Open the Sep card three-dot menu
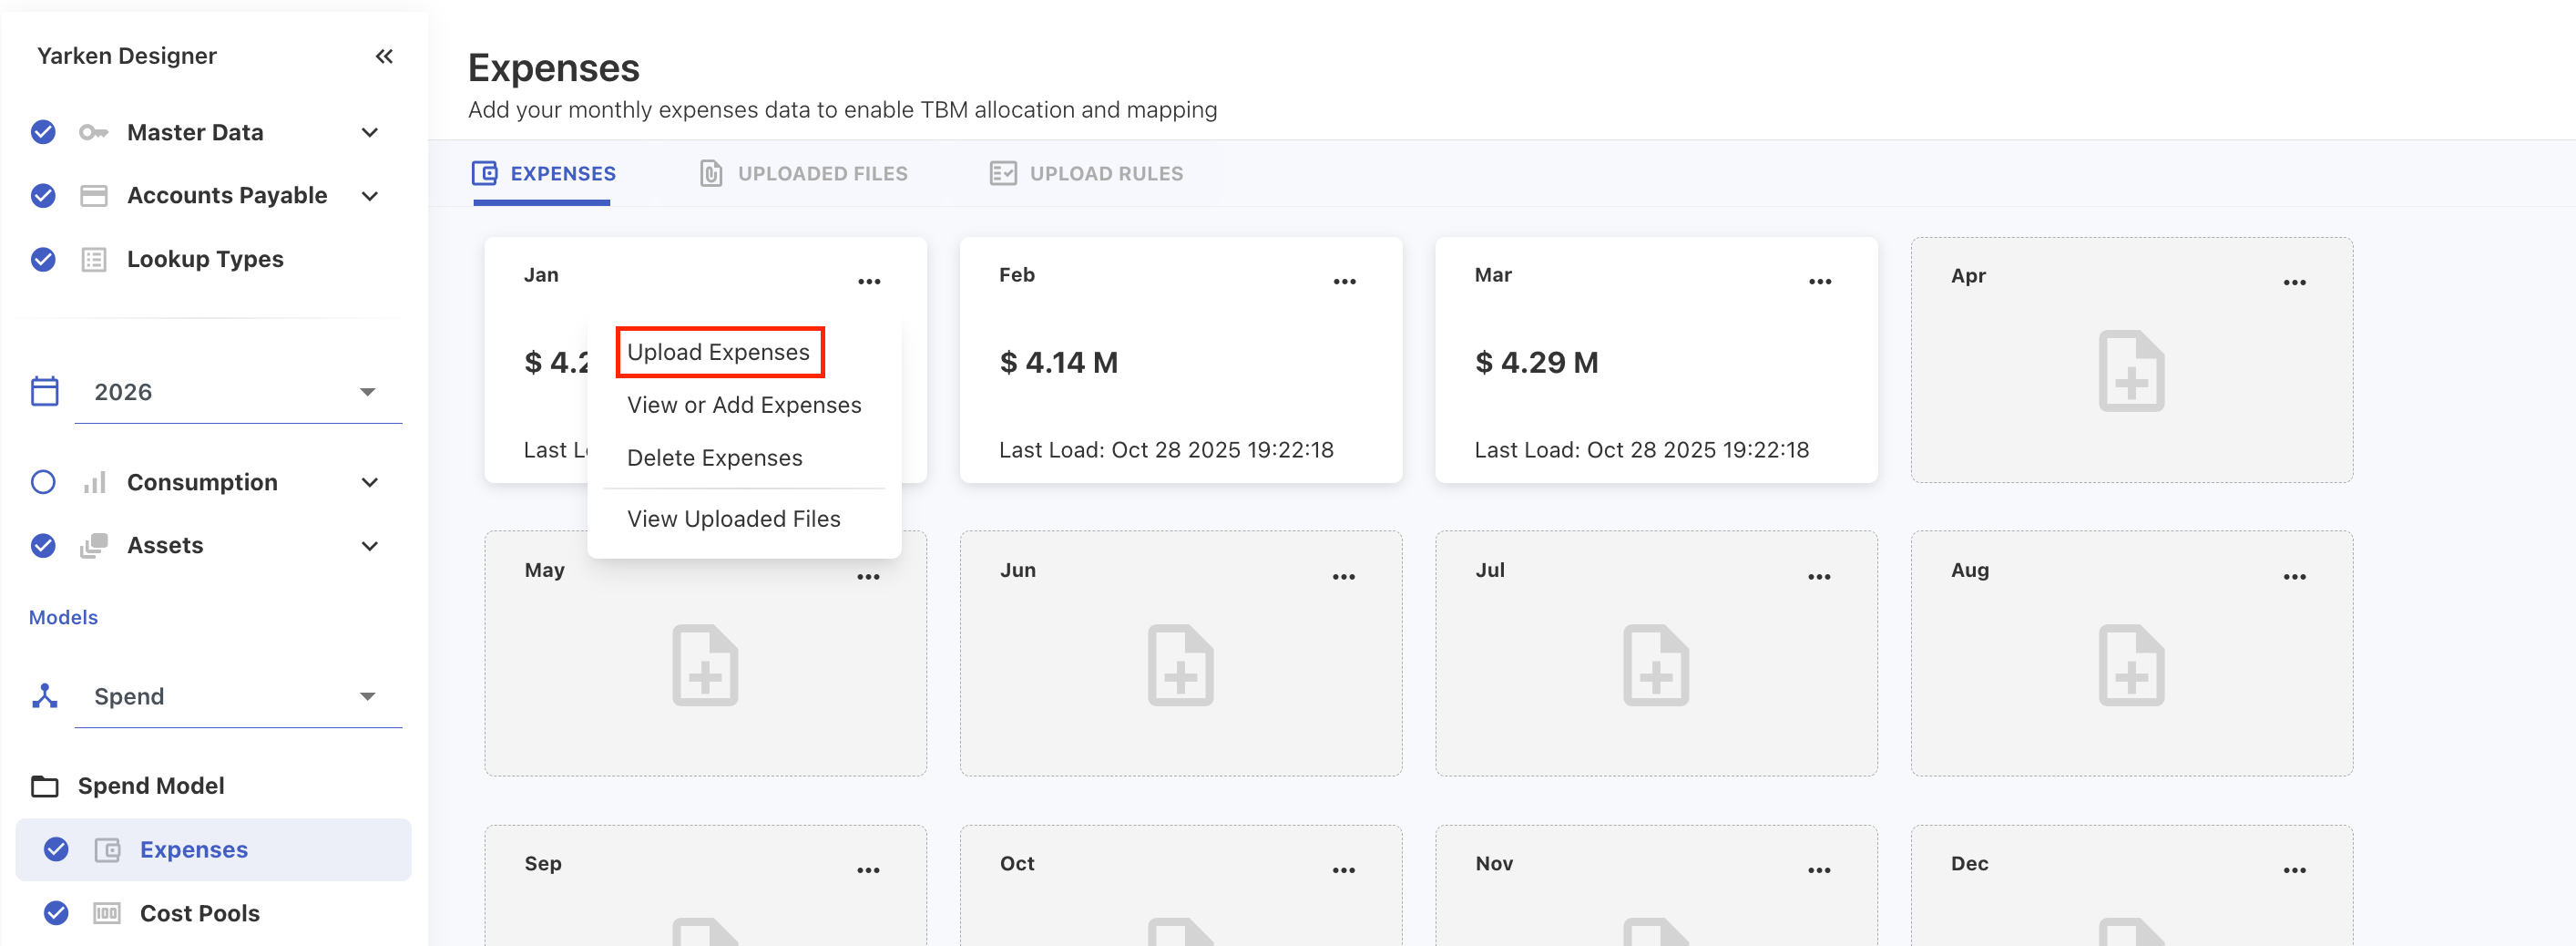 click(x=868, y=870)
